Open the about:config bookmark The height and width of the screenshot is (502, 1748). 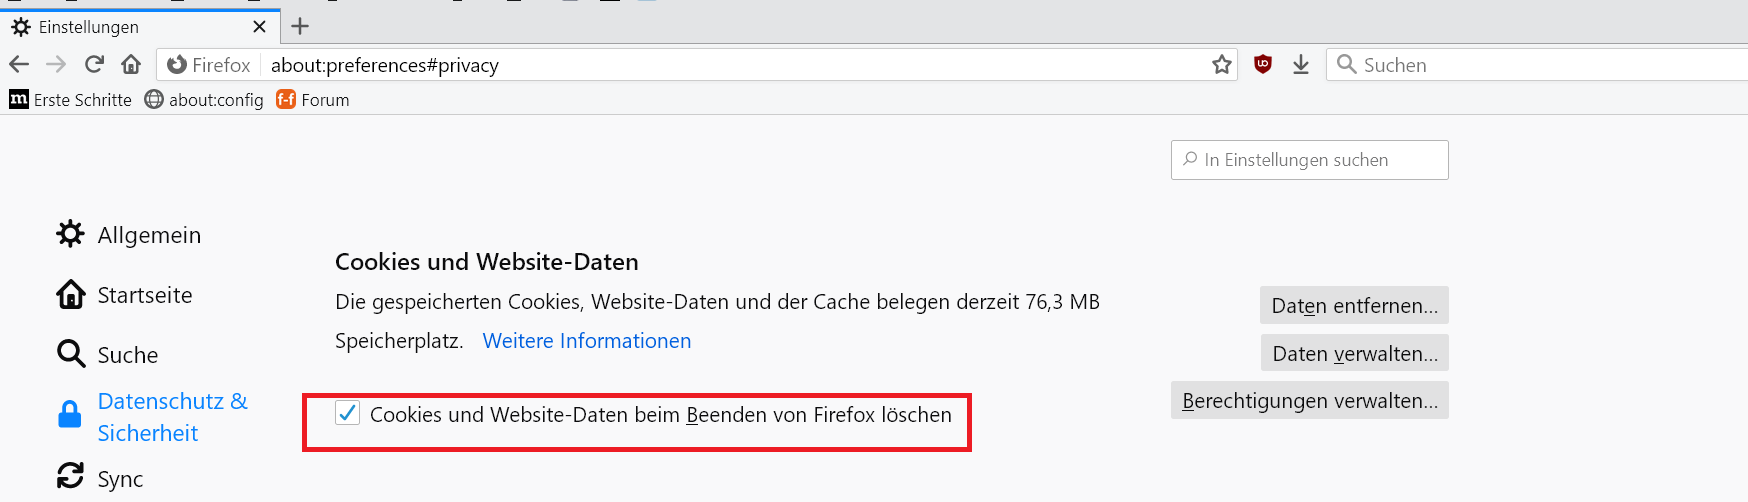204,100
